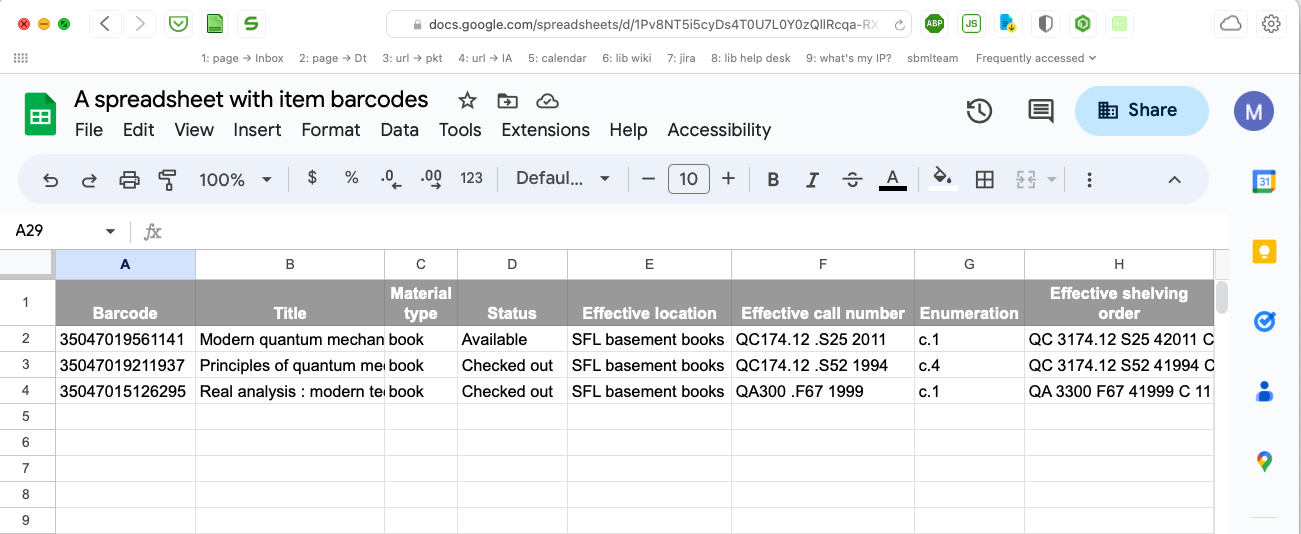Open the comments icon
Screen dimensions: 1301x534
click(1041, 111)
